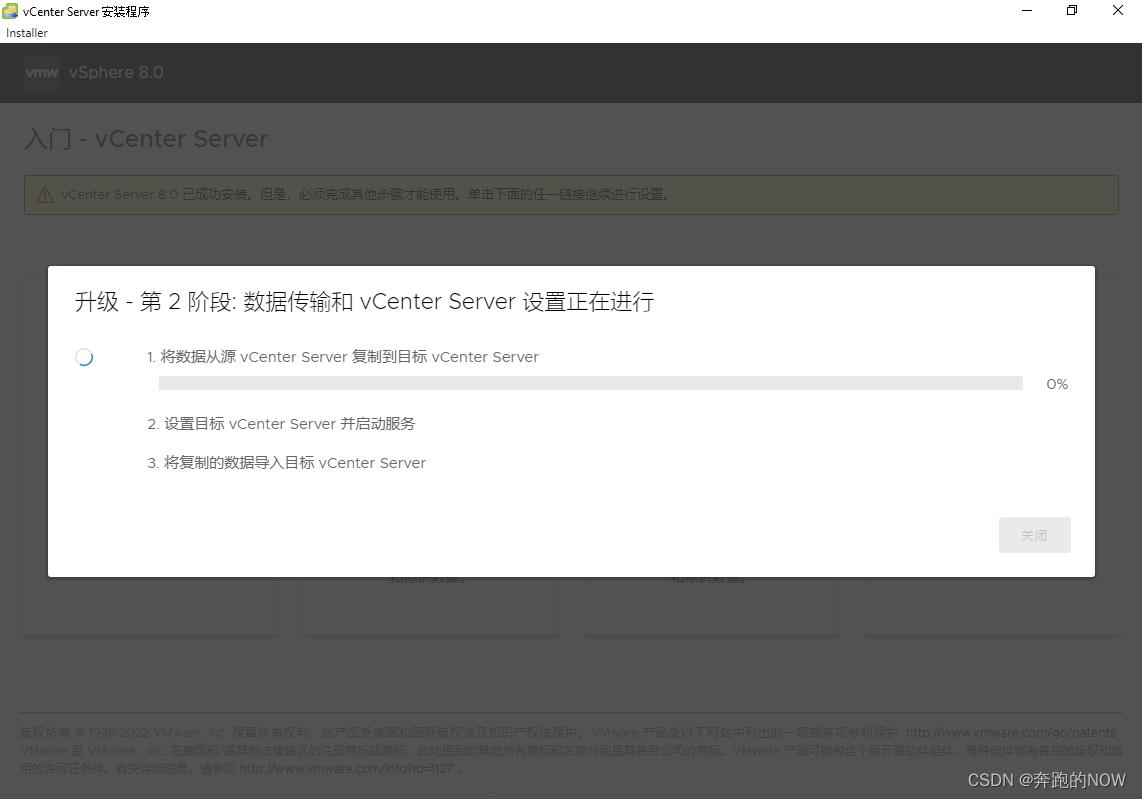Image resolution: width=1142 pixels, height=799 pixels.
Task: Click the loading spinner beside step 1
Action: [x=84, y=357]
